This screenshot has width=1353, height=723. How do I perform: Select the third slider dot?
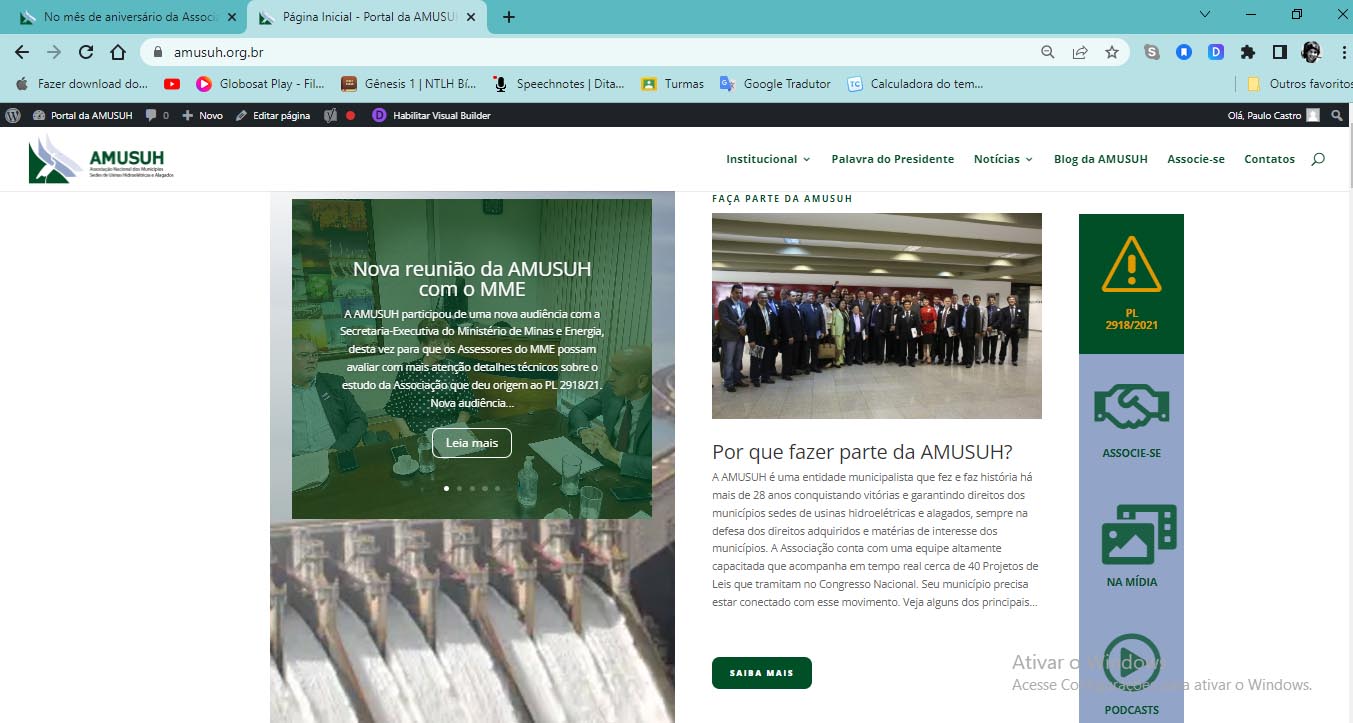[x=472, y=489]
